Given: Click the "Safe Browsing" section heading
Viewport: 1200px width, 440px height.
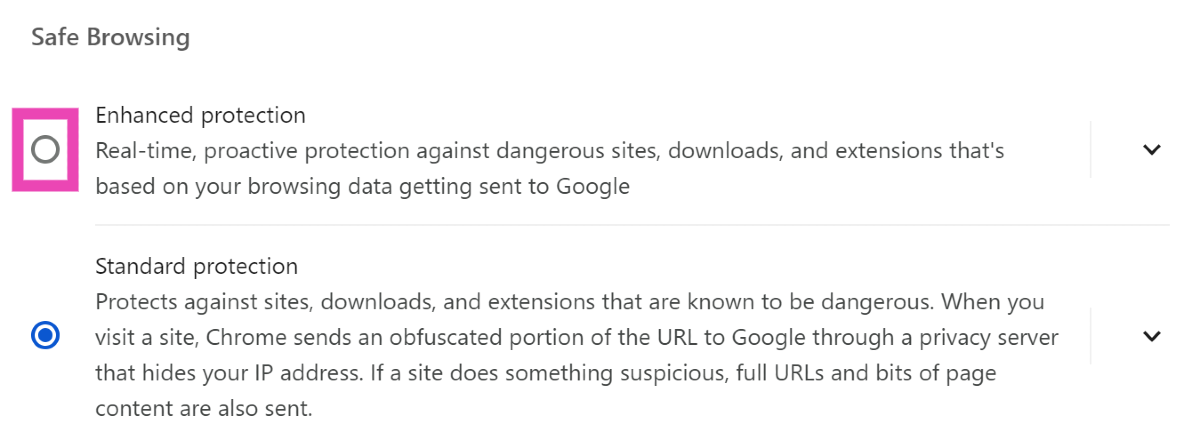Looking at the screenshot, I should 110,38.
